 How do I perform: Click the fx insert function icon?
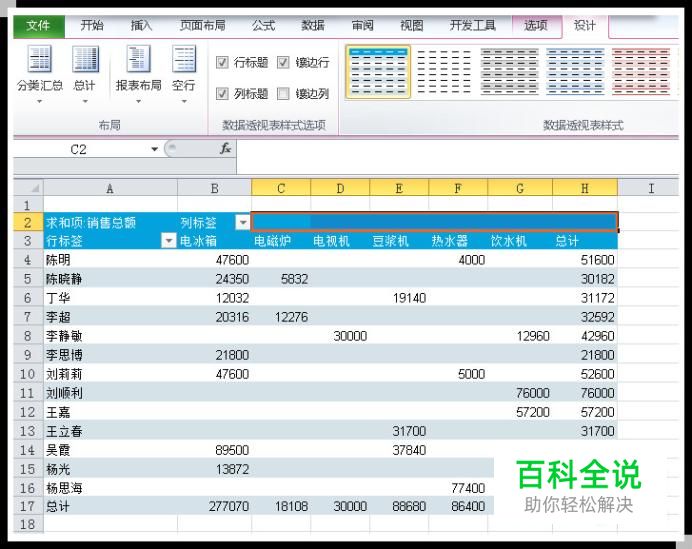tap(226, 149)
